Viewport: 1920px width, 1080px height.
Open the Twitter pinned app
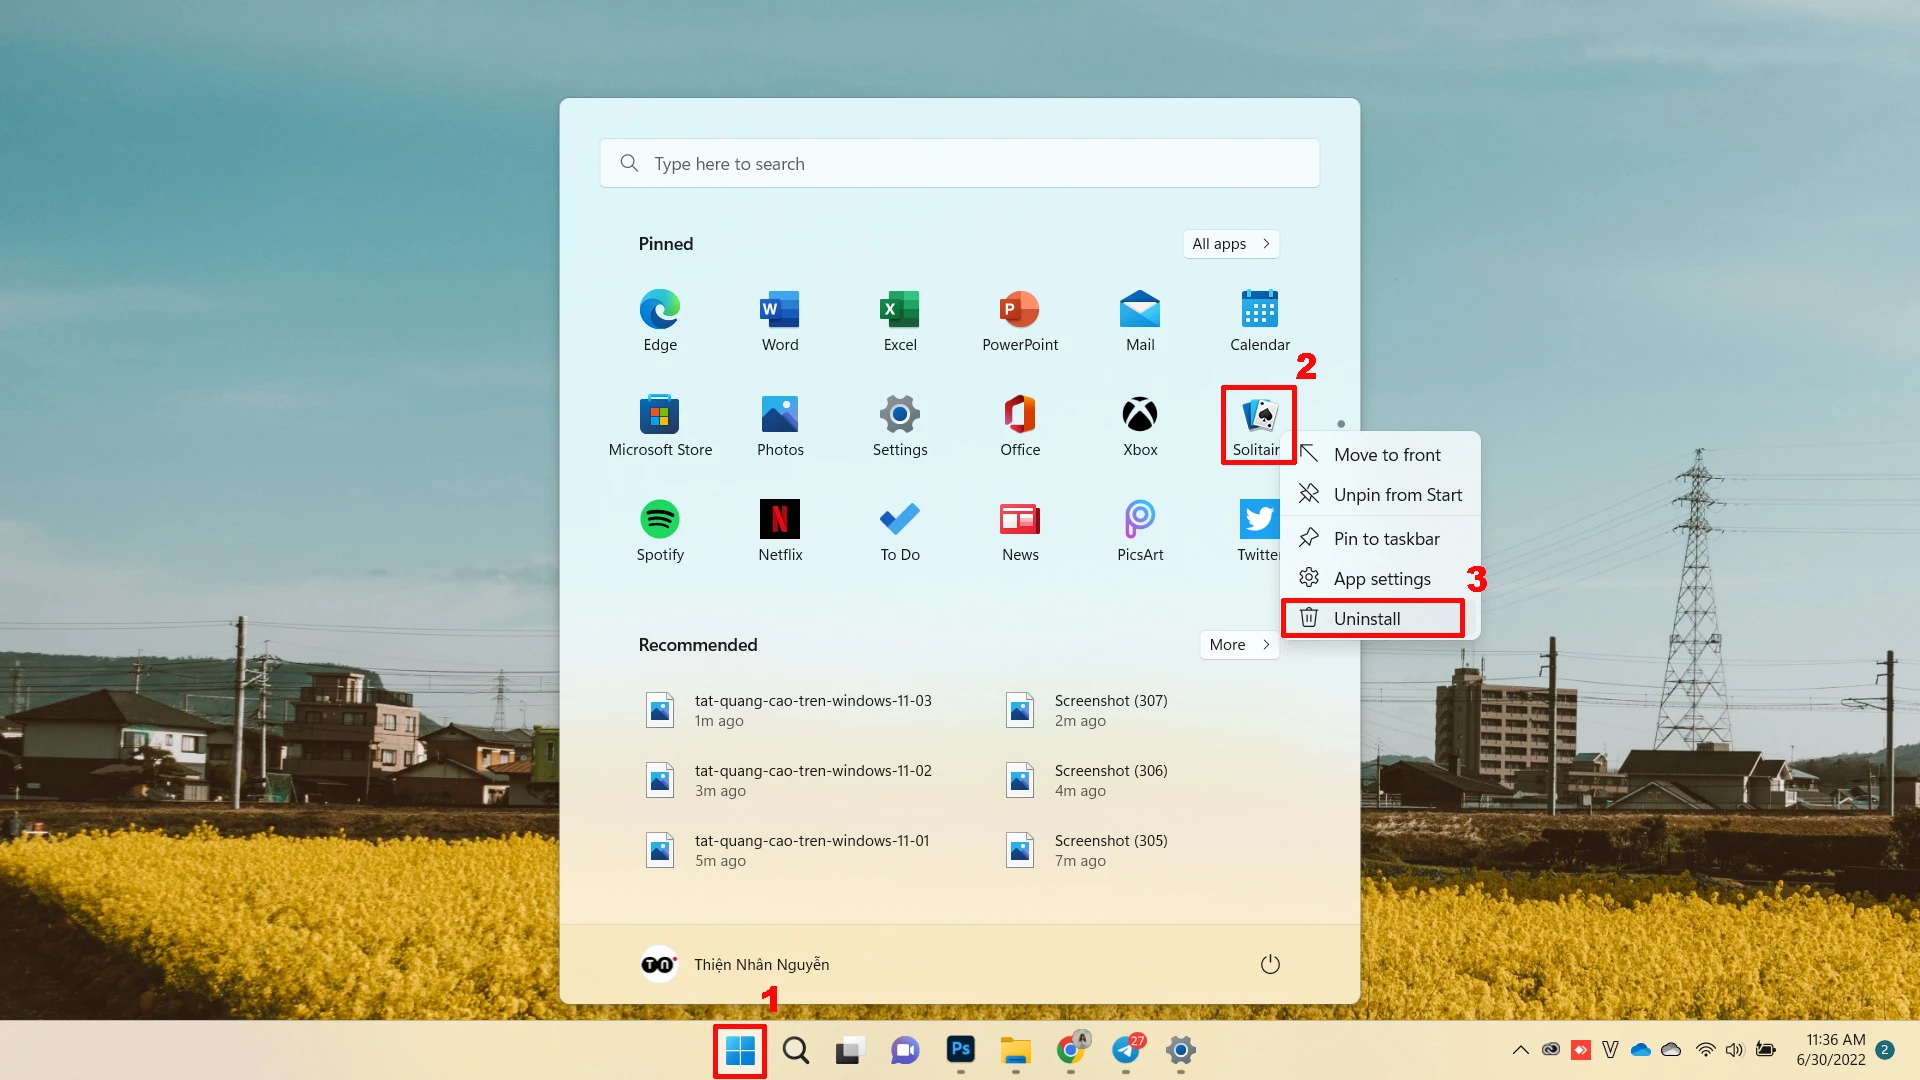(1258, 531)
